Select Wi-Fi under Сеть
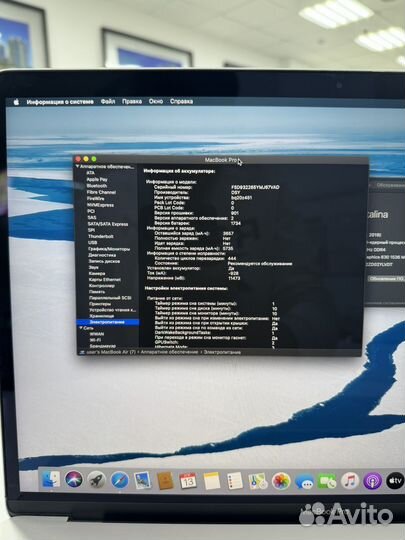 point(95,340)
